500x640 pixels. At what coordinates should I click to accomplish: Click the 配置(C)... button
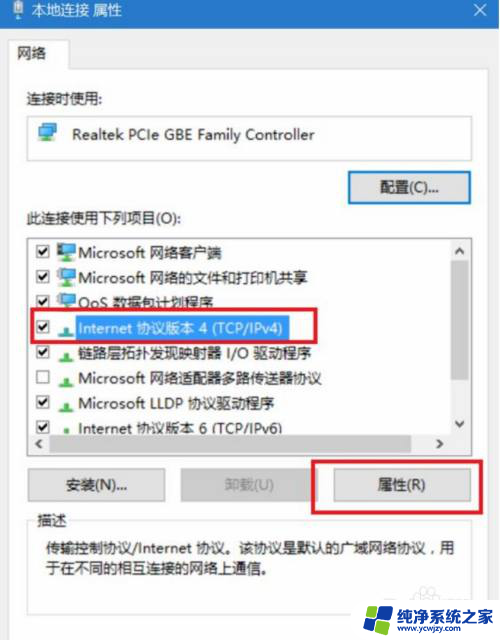(409, 187)
